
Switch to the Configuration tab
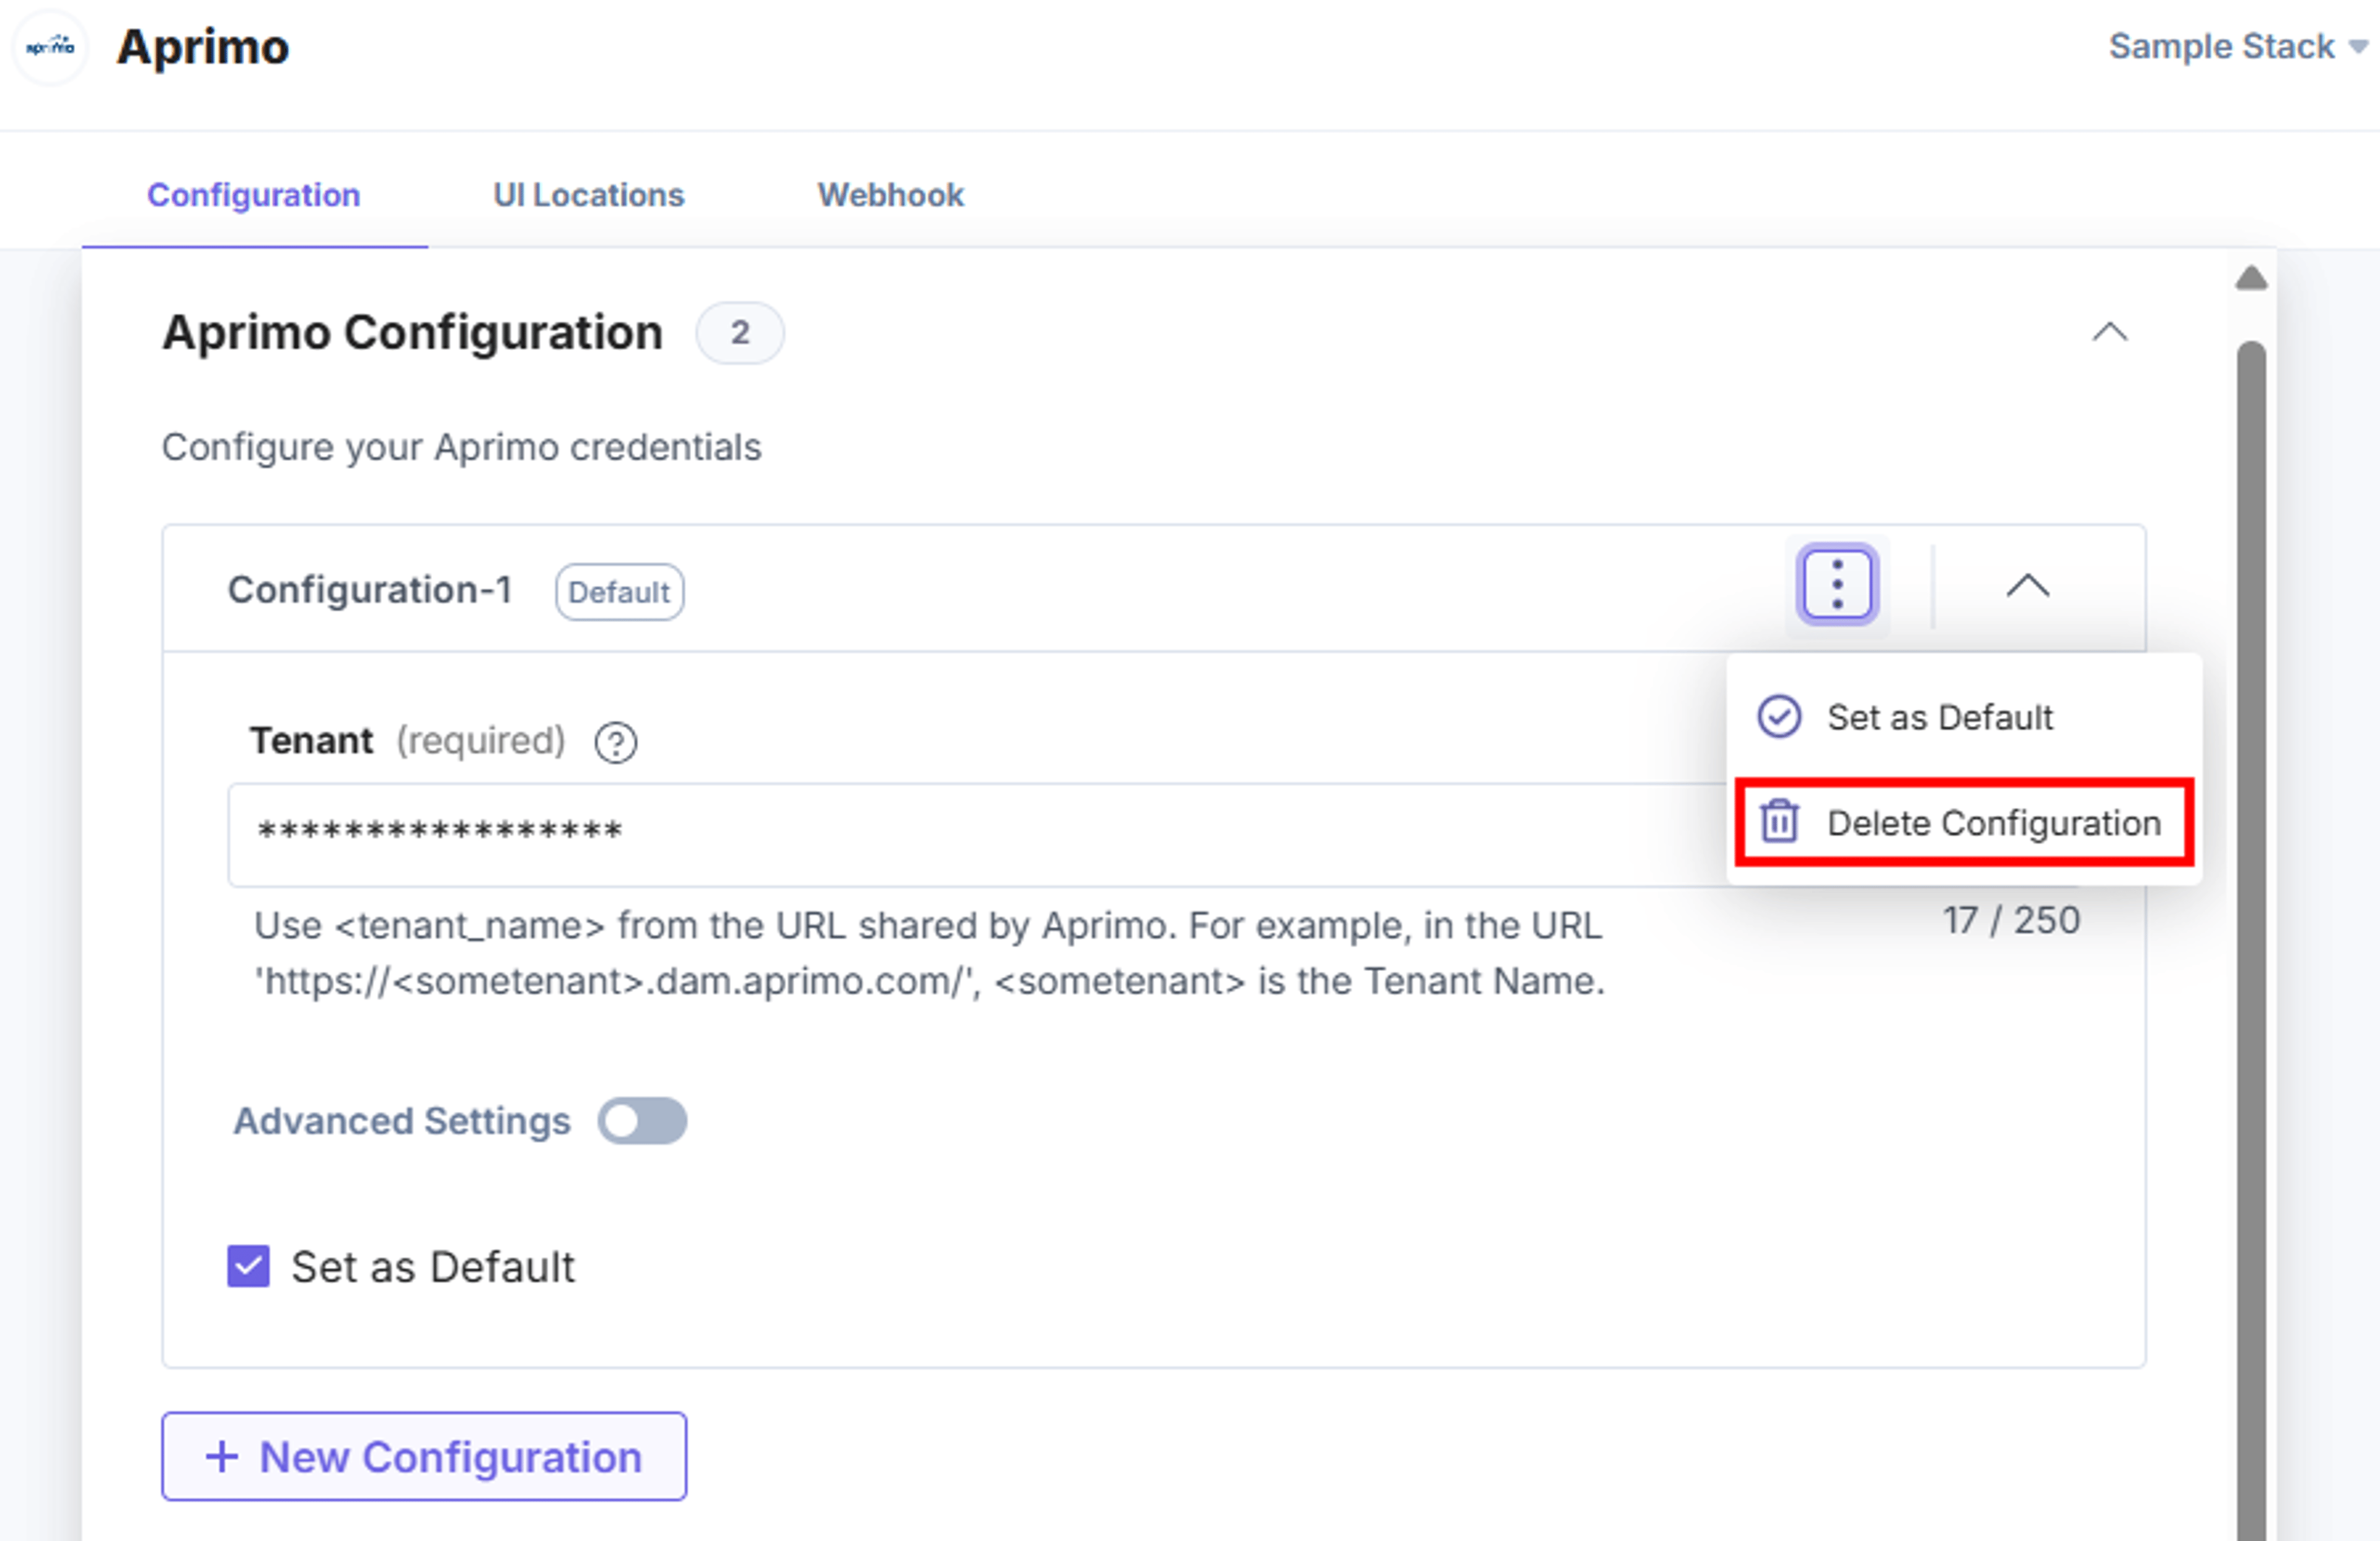[x=254, y=195]
